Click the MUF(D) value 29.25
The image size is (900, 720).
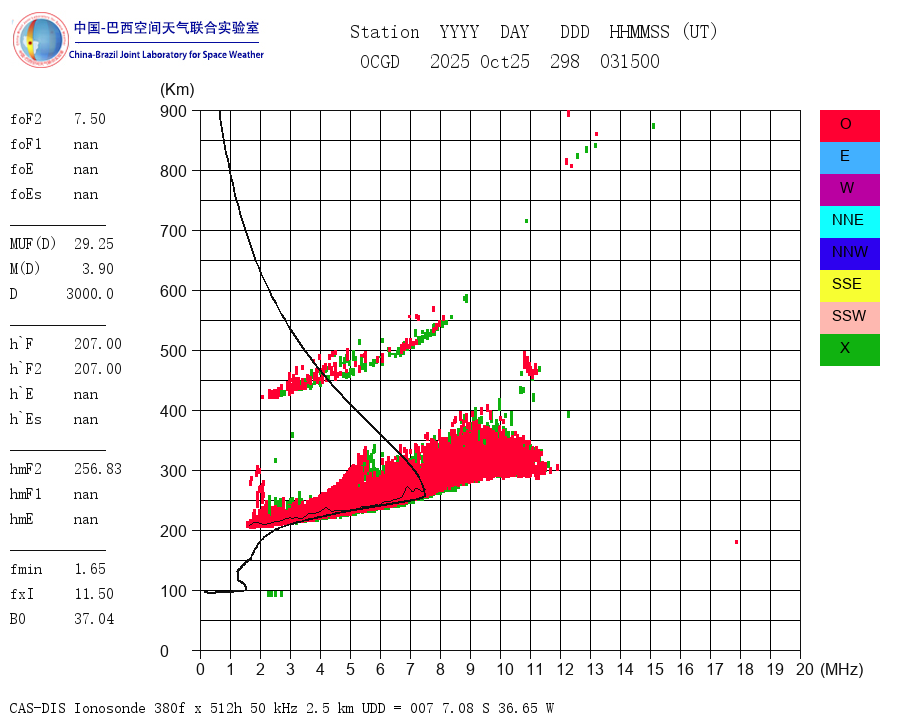point(94,244)
